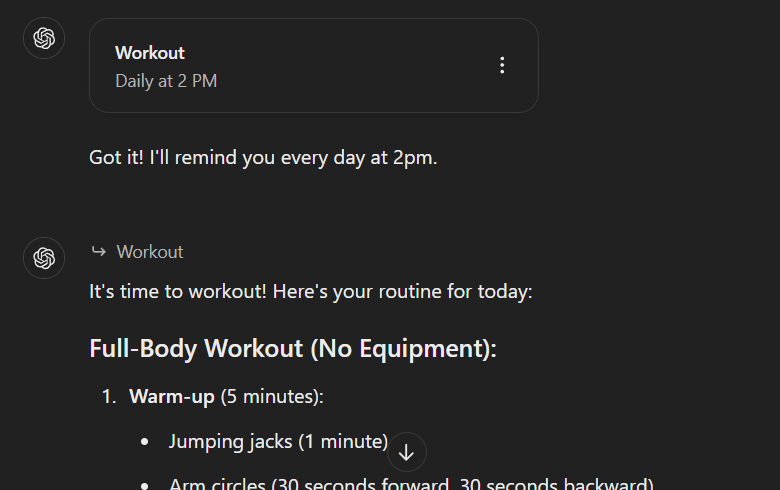The width and height of the screenshot is (780, 490).
Task: Click the "Full-Body Workout (No Equipment)" heading
Action: tap(292, 349)
